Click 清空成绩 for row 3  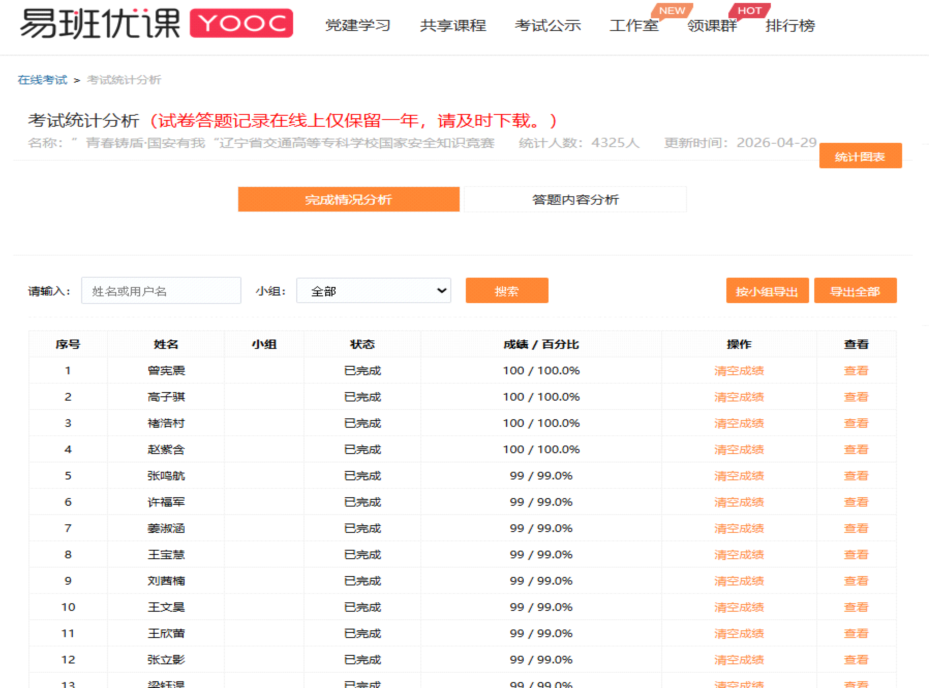(x=739, y=423)
